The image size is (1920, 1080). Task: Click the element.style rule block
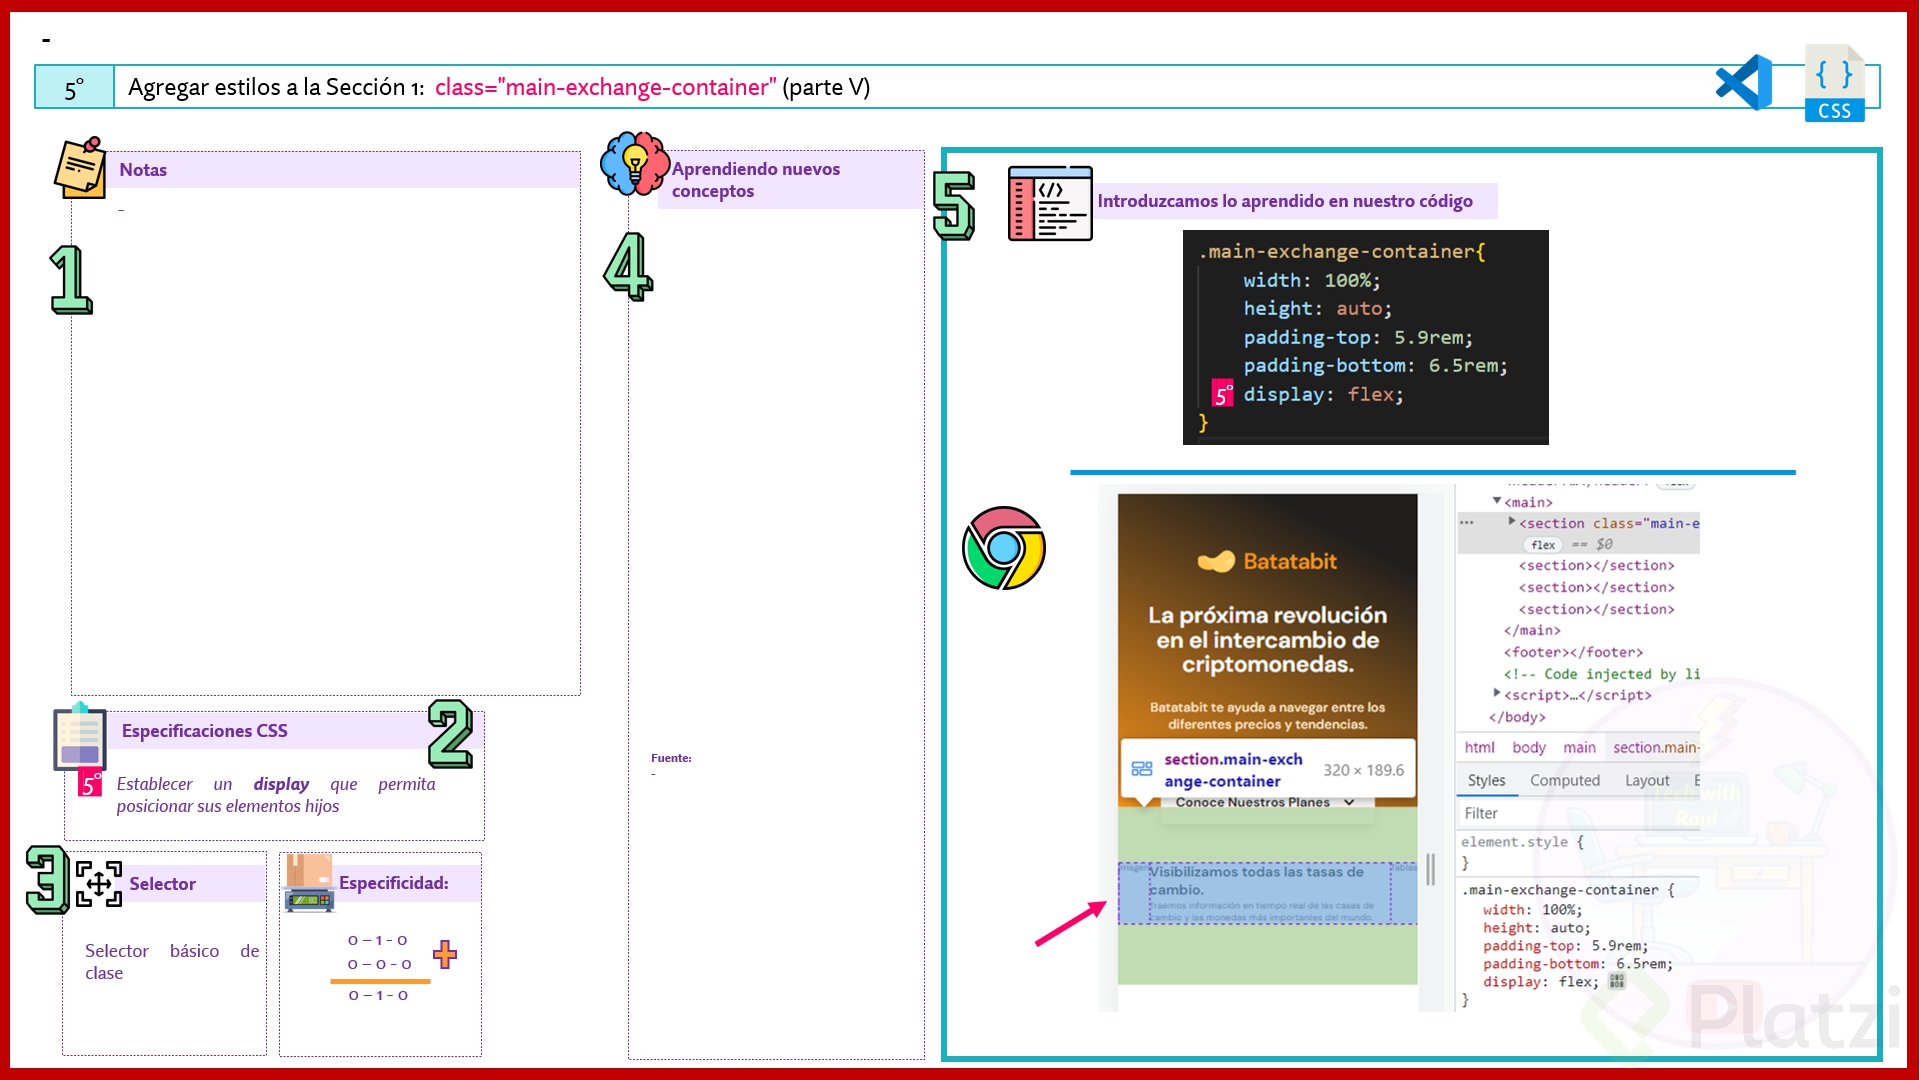1522,852
